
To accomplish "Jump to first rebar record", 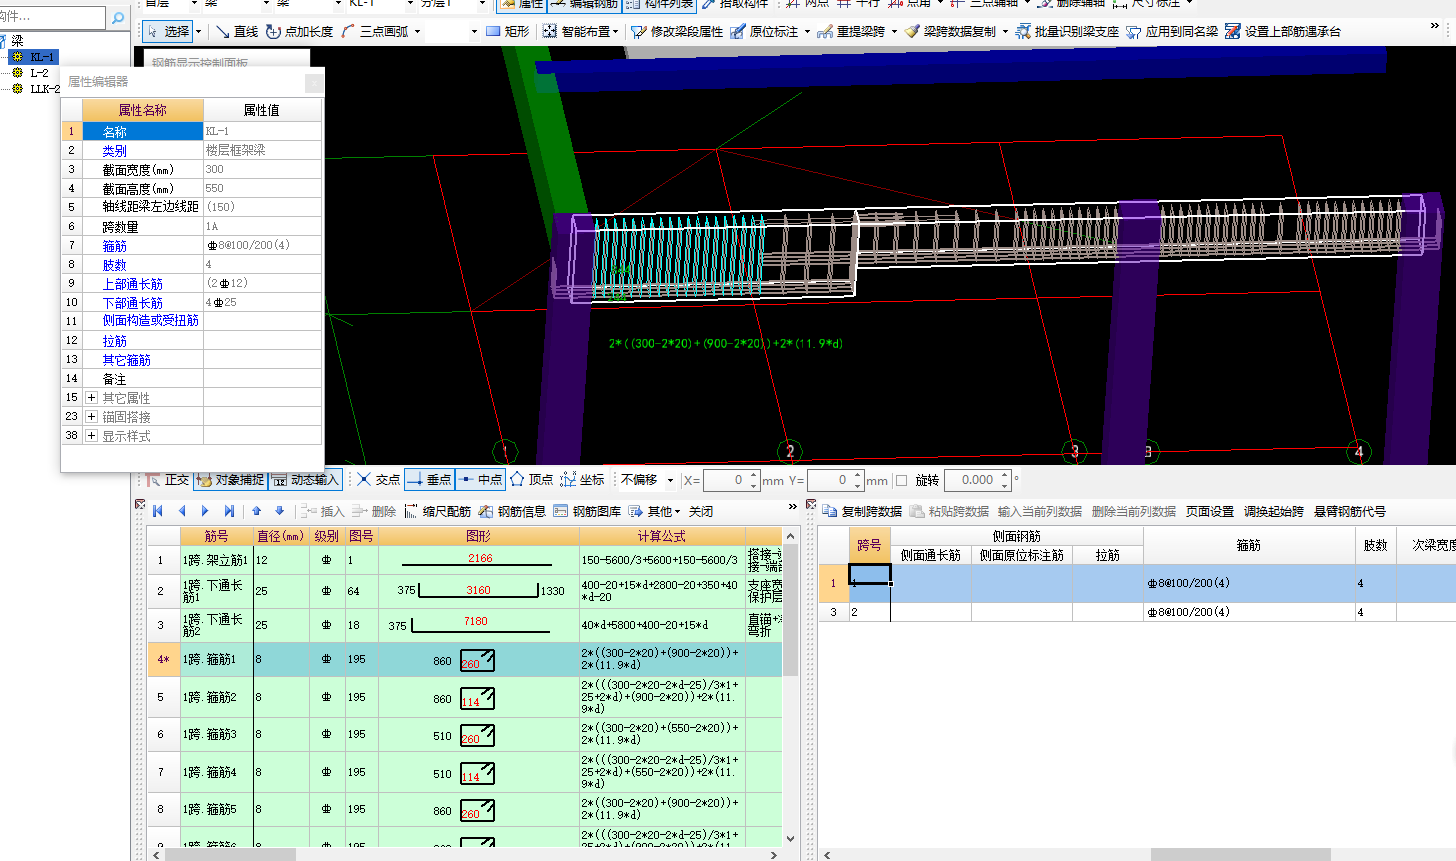I will point(158,511).
